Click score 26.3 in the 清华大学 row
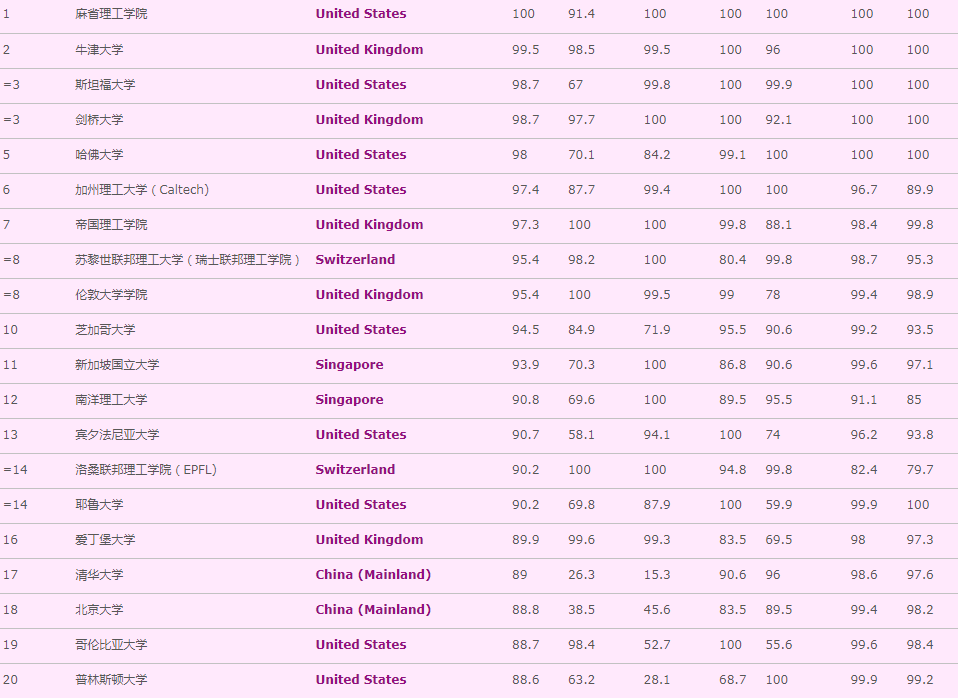959x698 pixels. [581, 574]
